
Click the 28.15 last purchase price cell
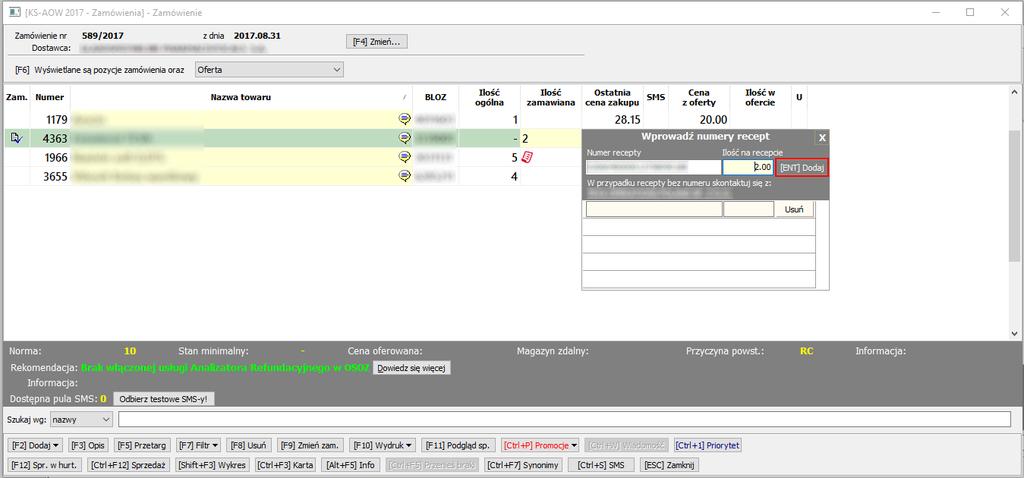click(613, 120)
